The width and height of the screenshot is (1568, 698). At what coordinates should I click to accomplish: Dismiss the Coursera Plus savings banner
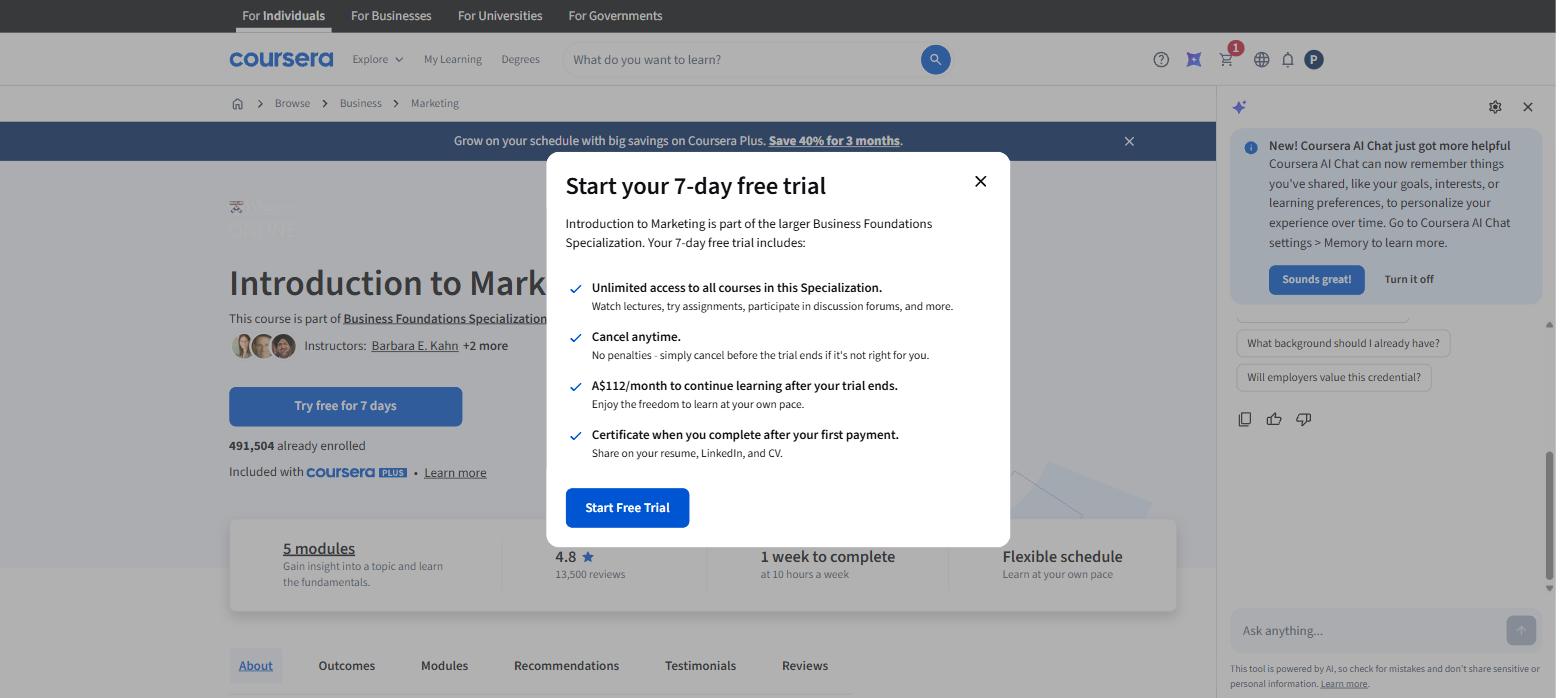click(x=1129, y=141)
